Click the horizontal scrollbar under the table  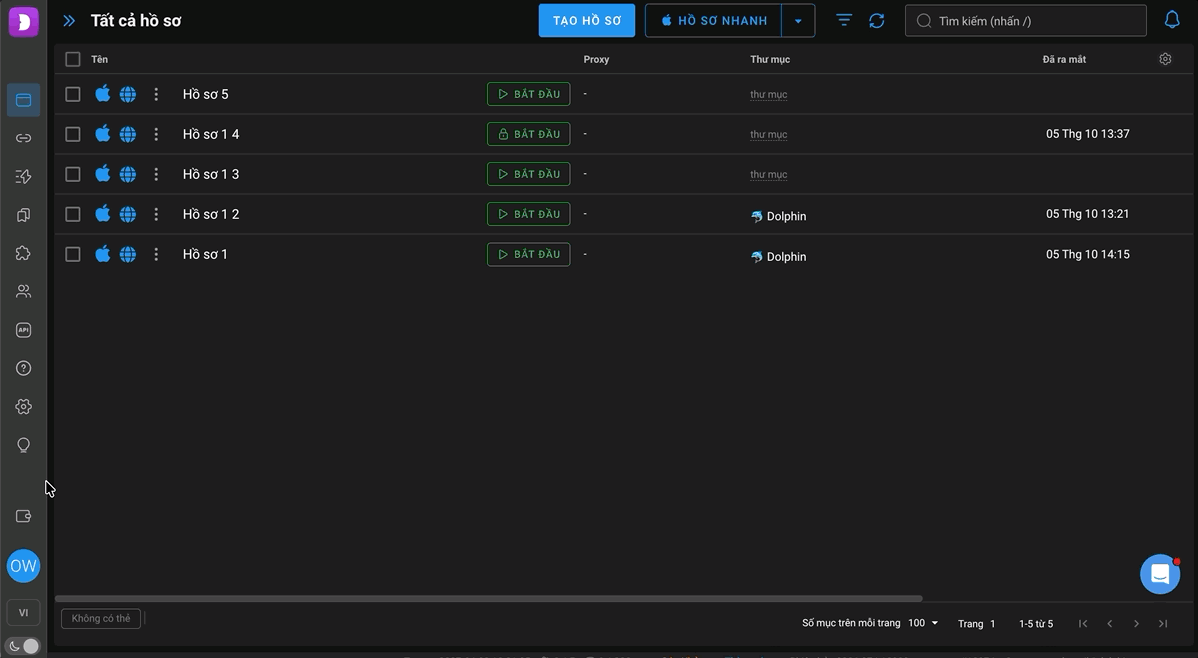(x=488, y=598)
